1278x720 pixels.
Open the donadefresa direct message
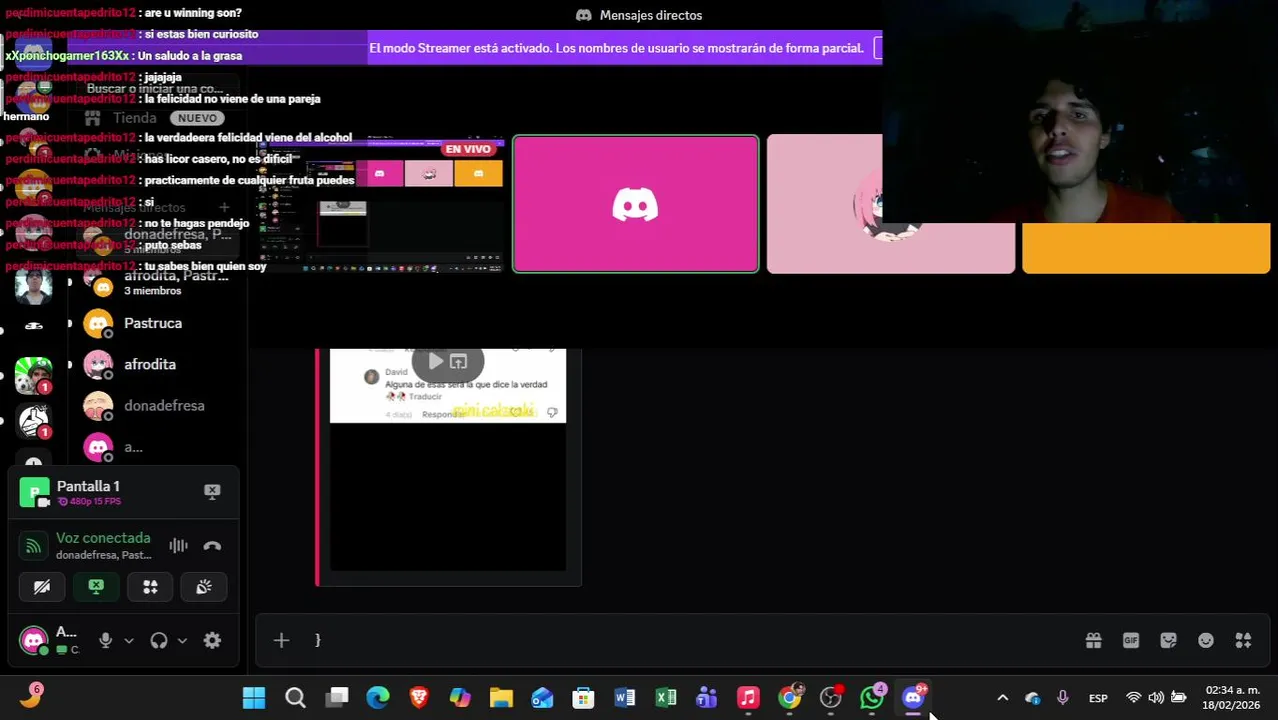click(x=158, y=406)
